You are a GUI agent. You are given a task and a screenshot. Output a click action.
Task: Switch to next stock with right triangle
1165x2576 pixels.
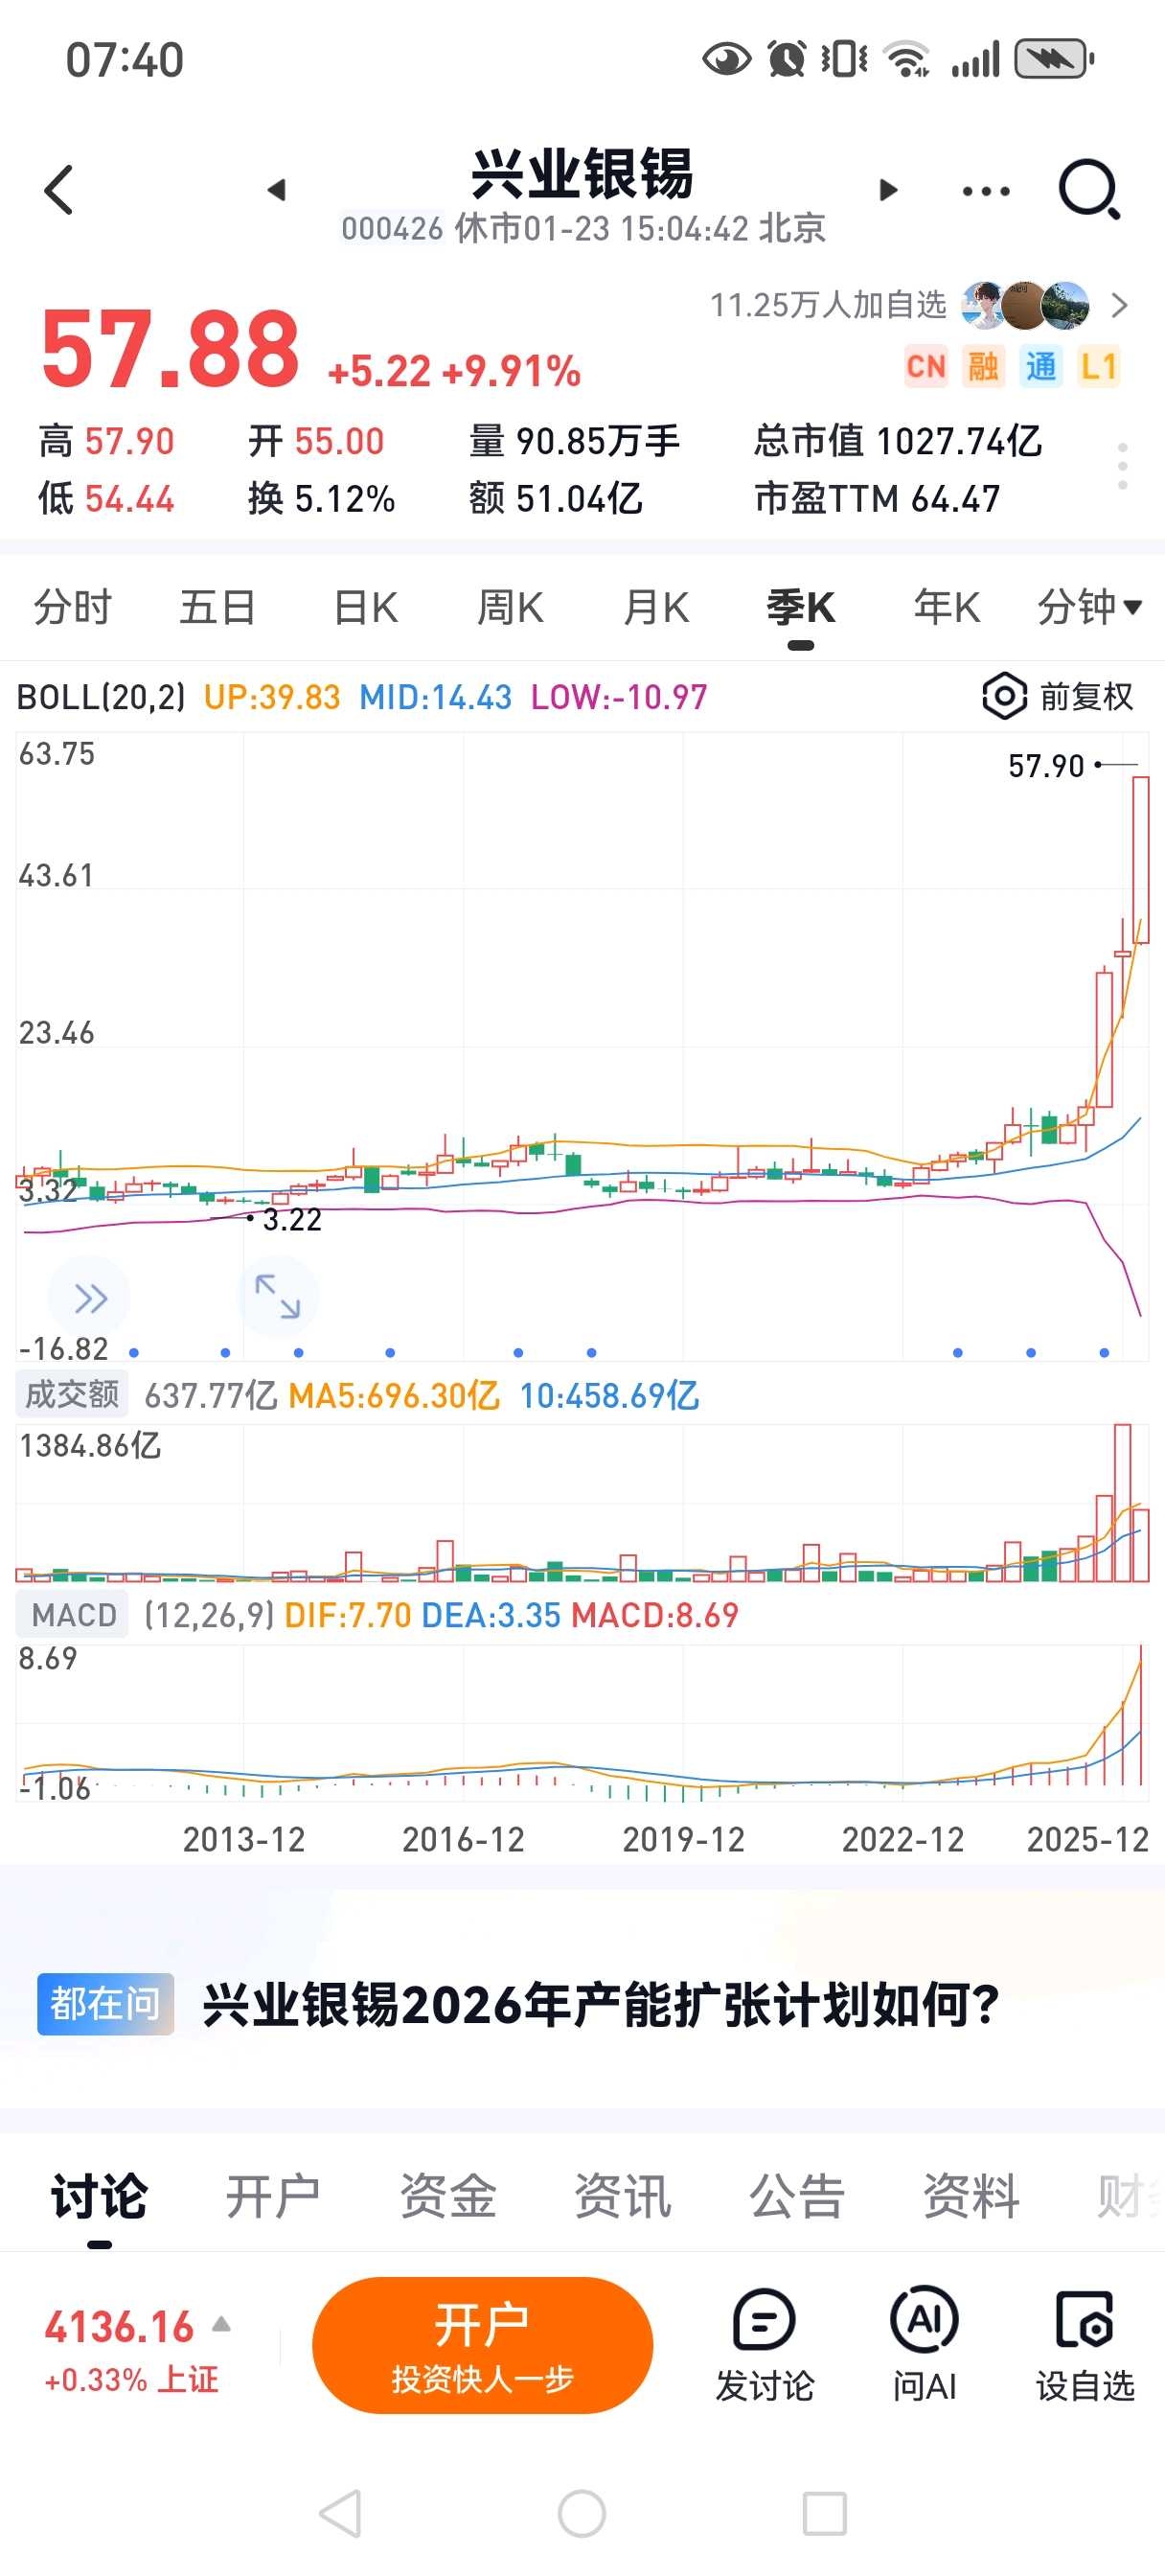point(888,190)
